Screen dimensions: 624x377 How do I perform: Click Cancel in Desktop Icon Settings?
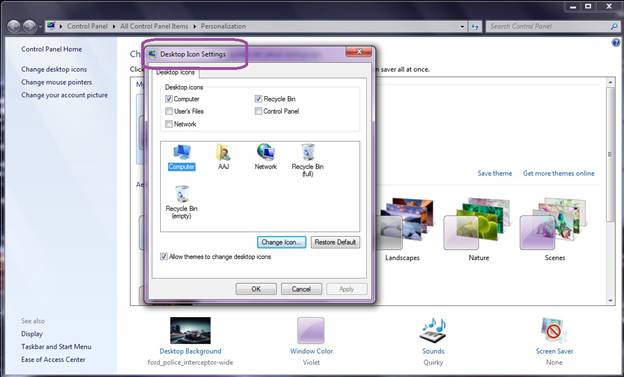301,289
